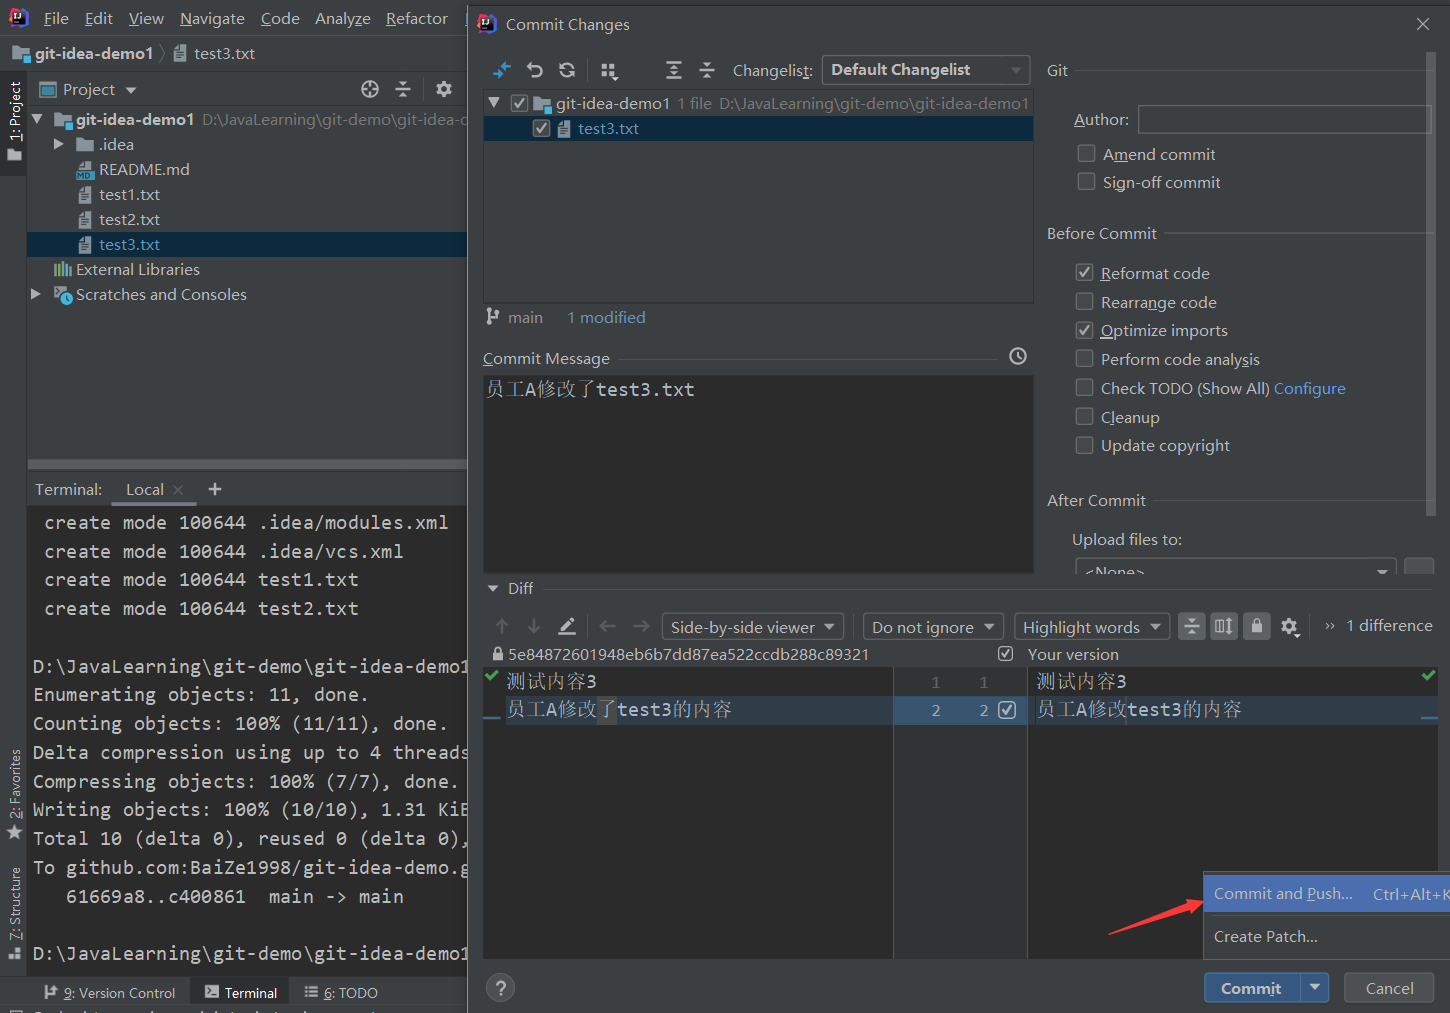1450x1013 pixels.
Task: Click the help question mark button
Action: point(500,988)
